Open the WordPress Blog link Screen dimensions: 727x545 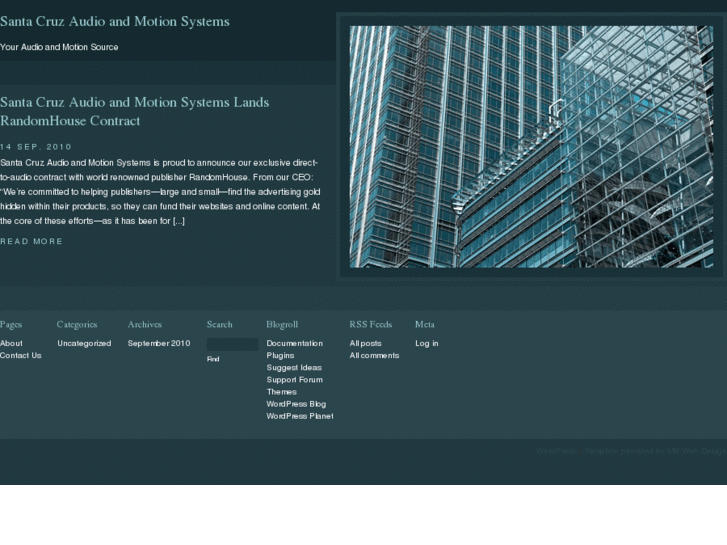coord(296,404)
